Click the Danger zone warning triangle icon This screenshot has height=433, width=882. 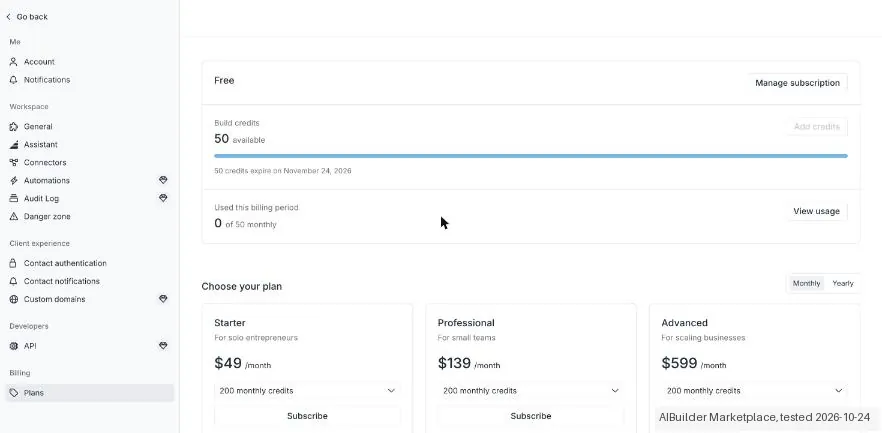pyautogui.click(x=14, y=216)
